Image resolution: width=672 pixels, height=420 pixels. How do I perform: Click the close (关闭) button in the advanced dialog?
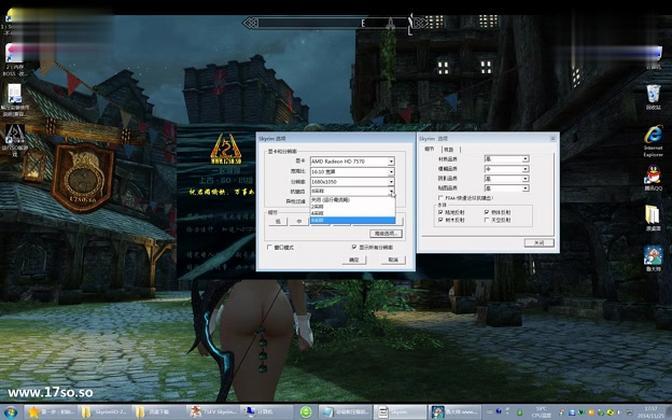pyautogui.click(x=539, y=243)
